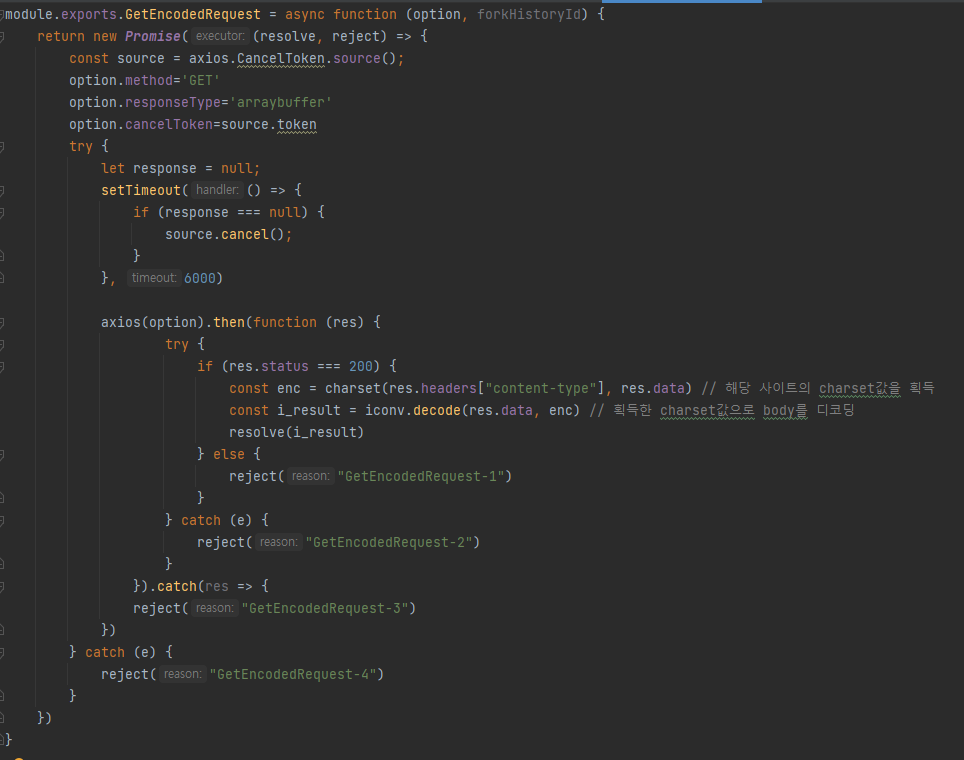Viewport: 964px width, 760px height.
Task: Click 'status' in res.status
Action: (x=285, y=366)
